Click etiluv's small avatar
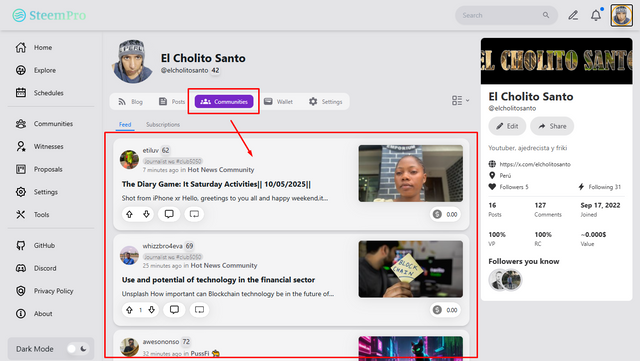 coord(129,159)
